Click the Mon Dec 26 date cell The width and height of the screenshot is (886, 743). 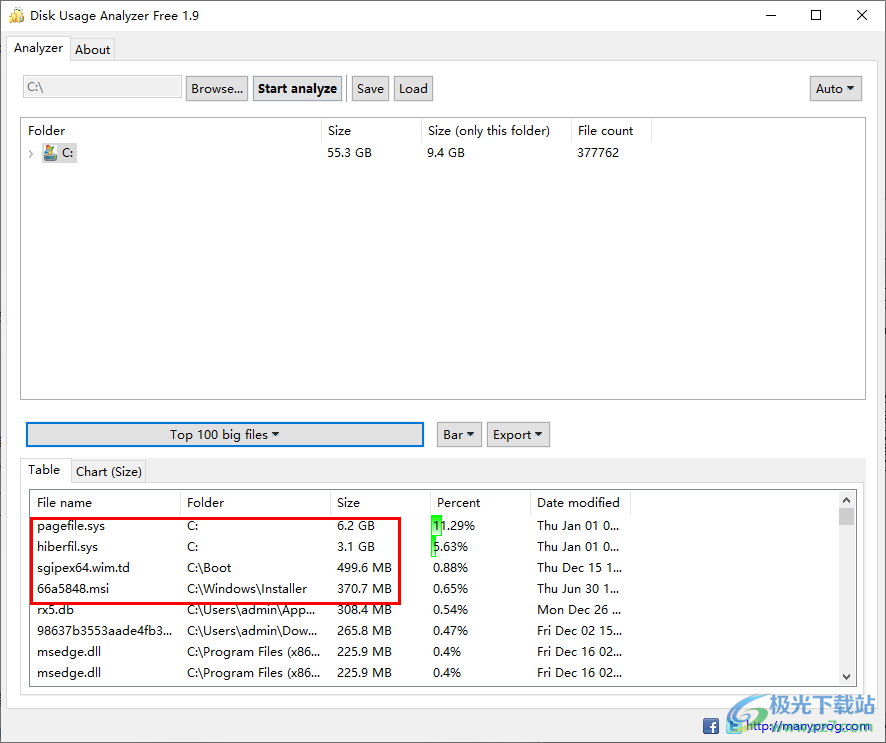pos(579,610)
